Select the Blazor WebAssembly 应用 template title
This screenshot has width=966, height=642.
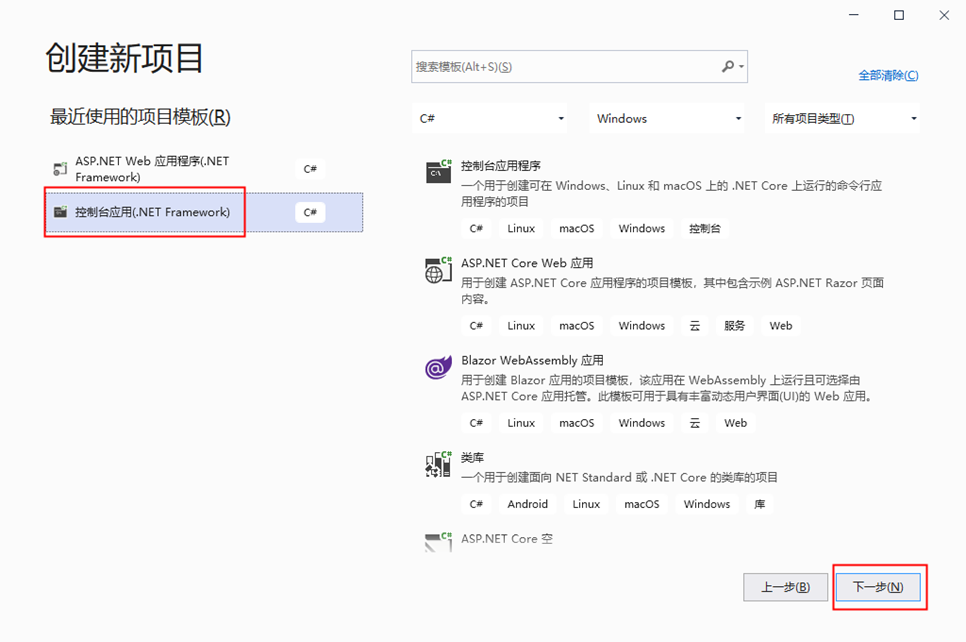click(x=532, y=360)
